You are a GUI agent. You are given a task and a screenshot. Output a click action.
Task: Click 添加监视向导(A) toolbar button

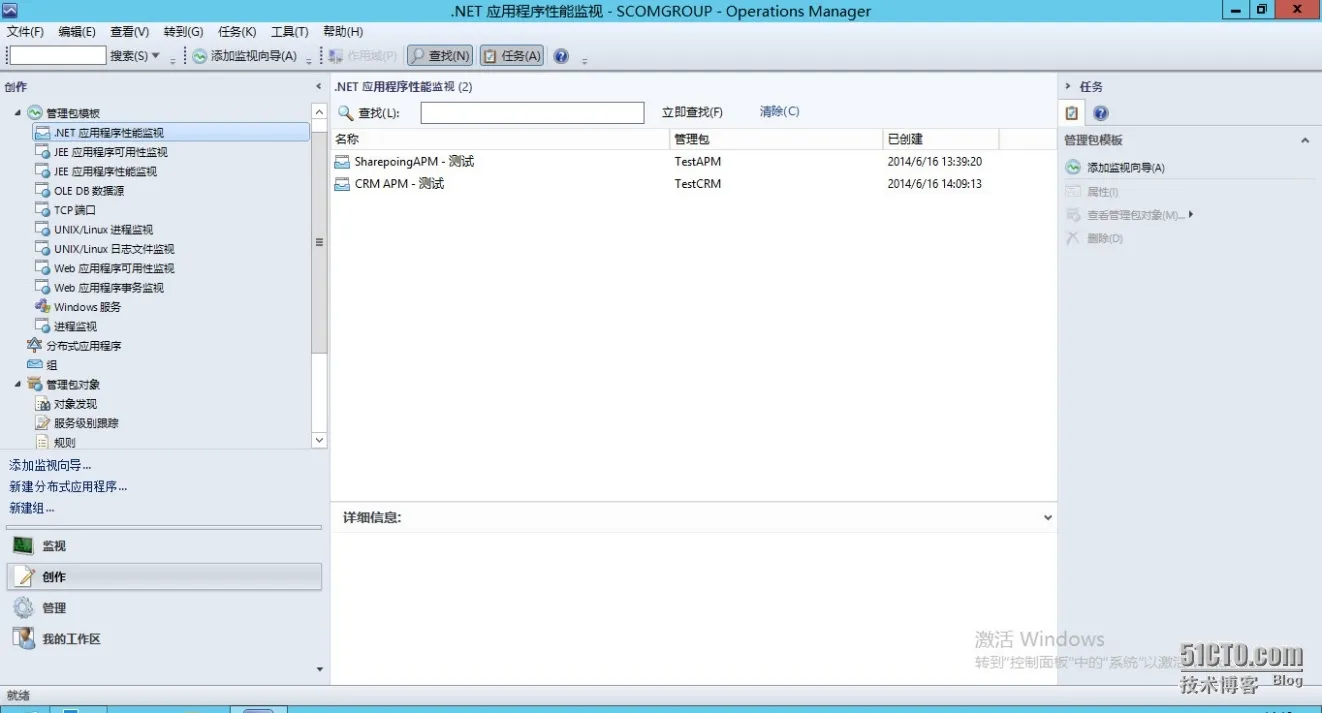(245, 56)
